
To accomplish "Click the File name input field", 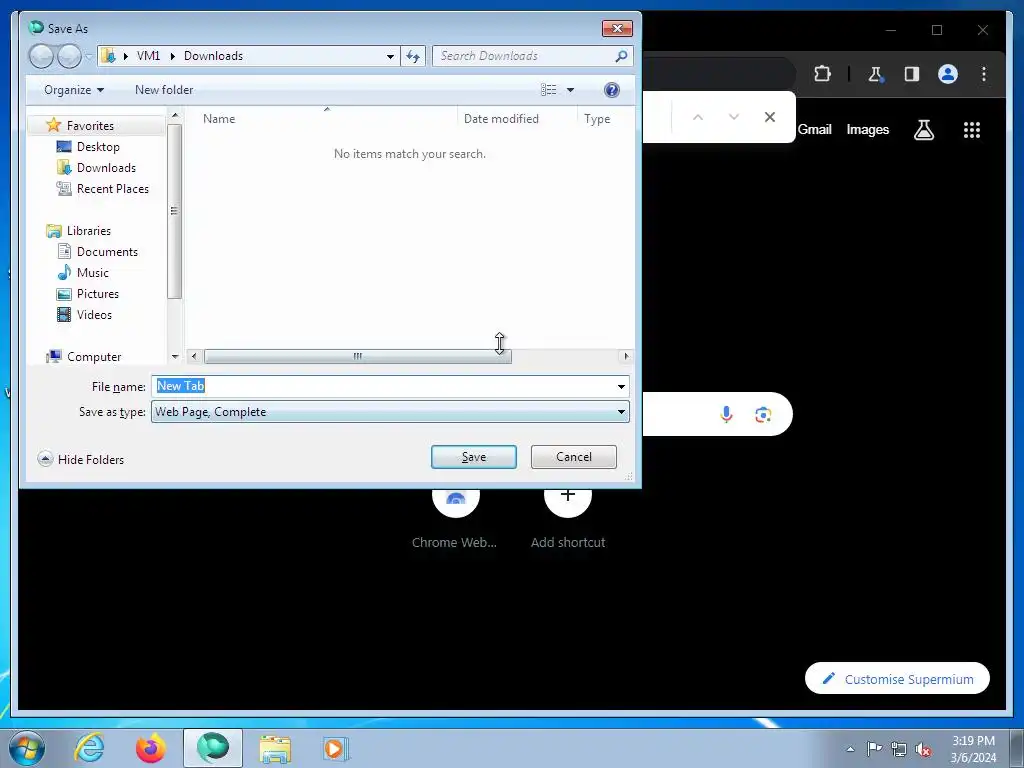I will 383,387.
